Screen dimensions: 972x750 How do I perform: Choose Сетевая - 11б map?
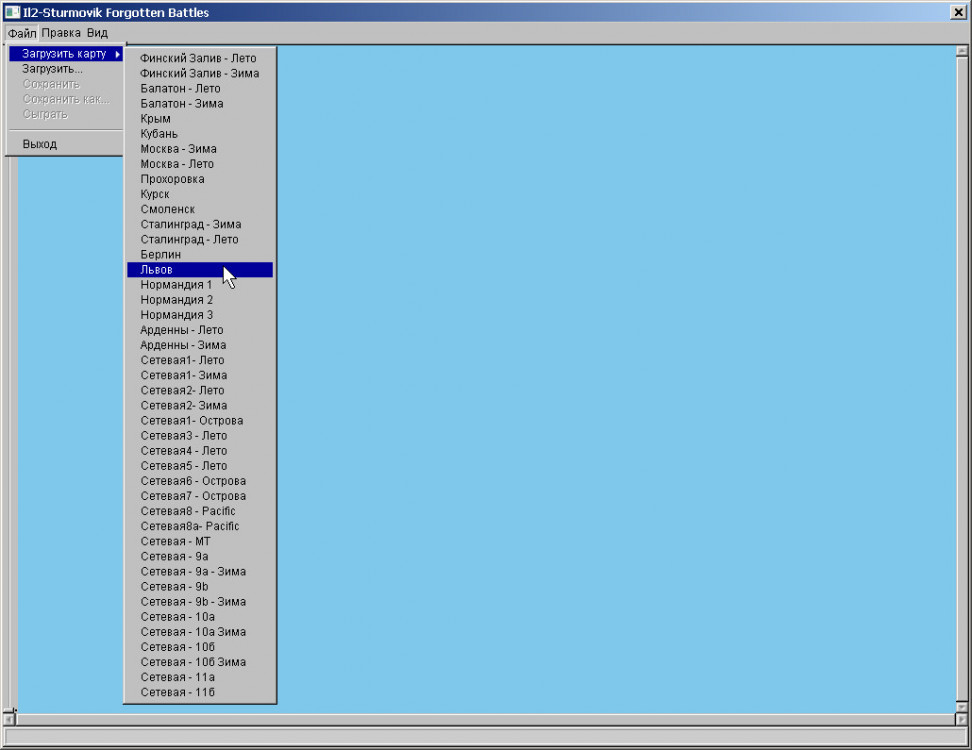[178, 692]
